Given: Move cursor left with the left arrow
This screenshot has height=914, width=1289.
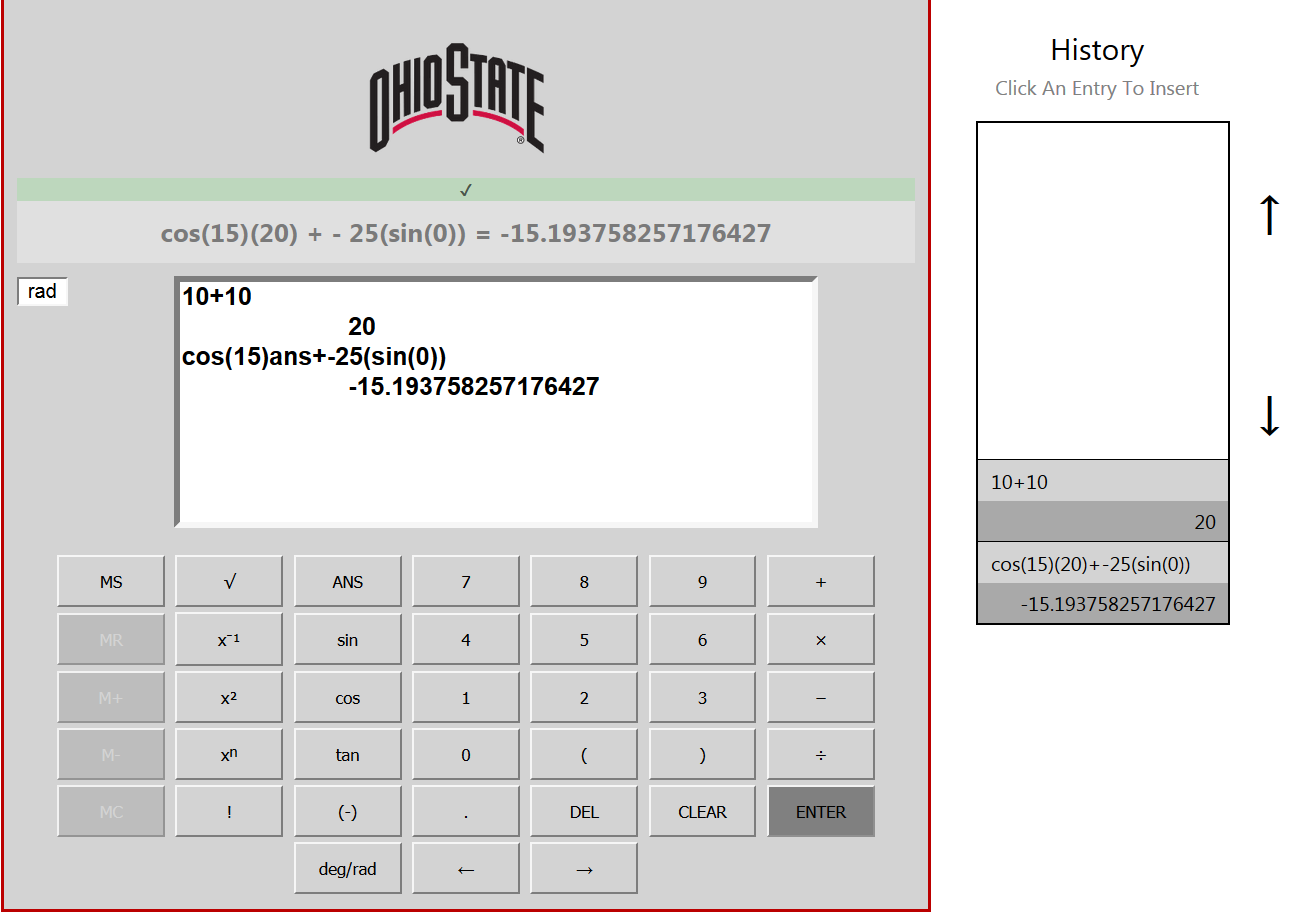Looking at the screenshot, I should pos(465,867).
